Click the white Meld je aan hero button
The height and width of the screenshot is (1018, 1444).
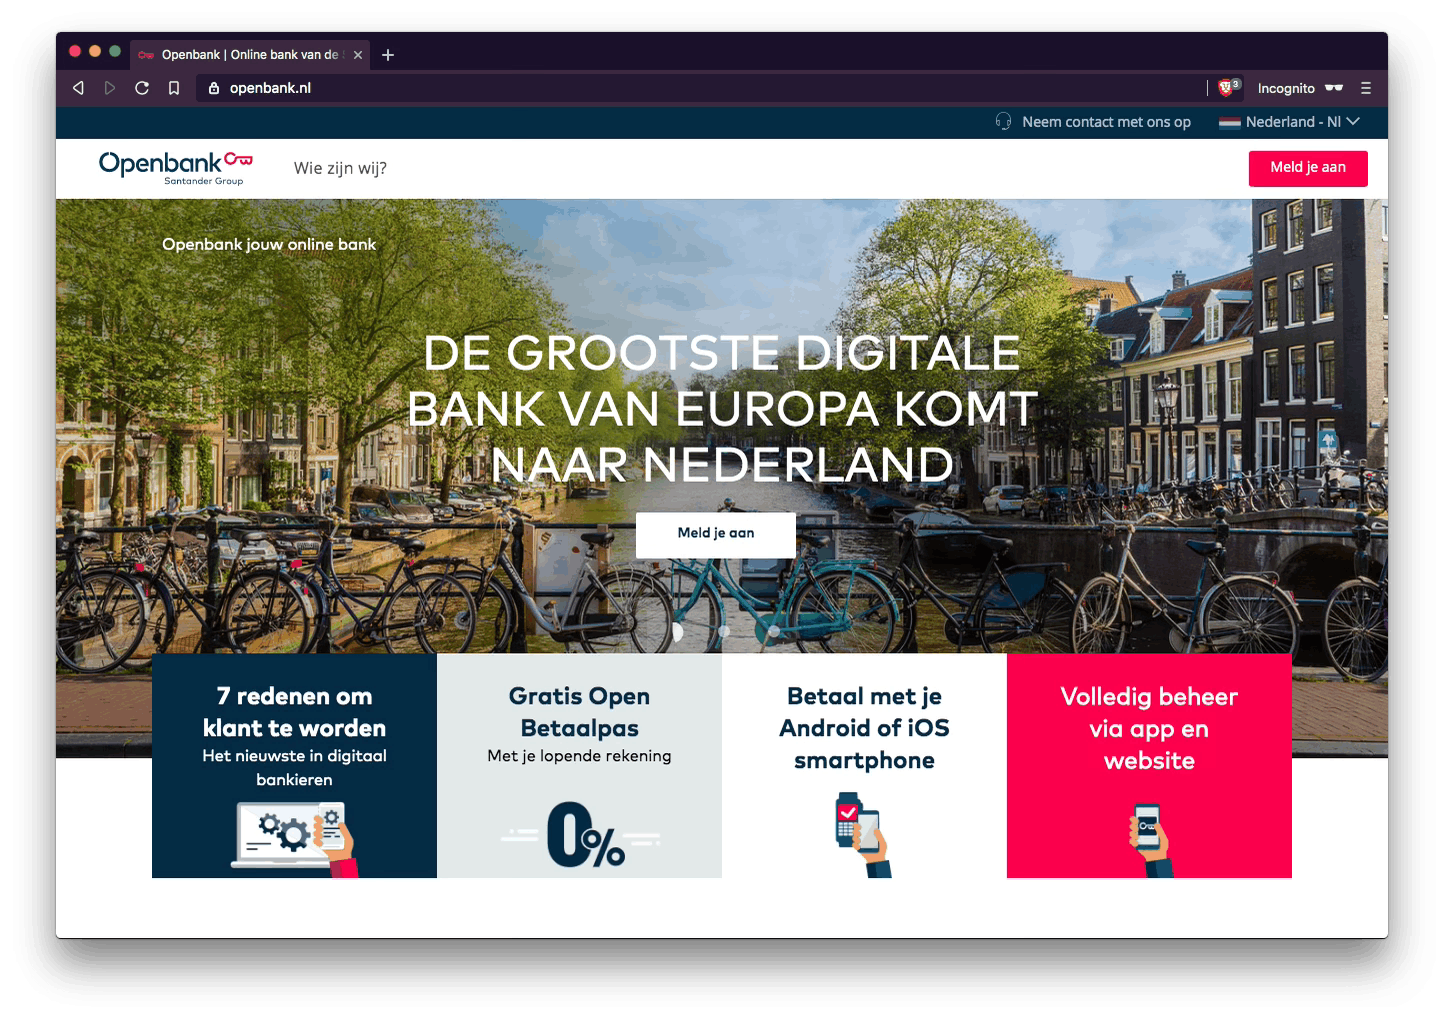pos(716,534)
